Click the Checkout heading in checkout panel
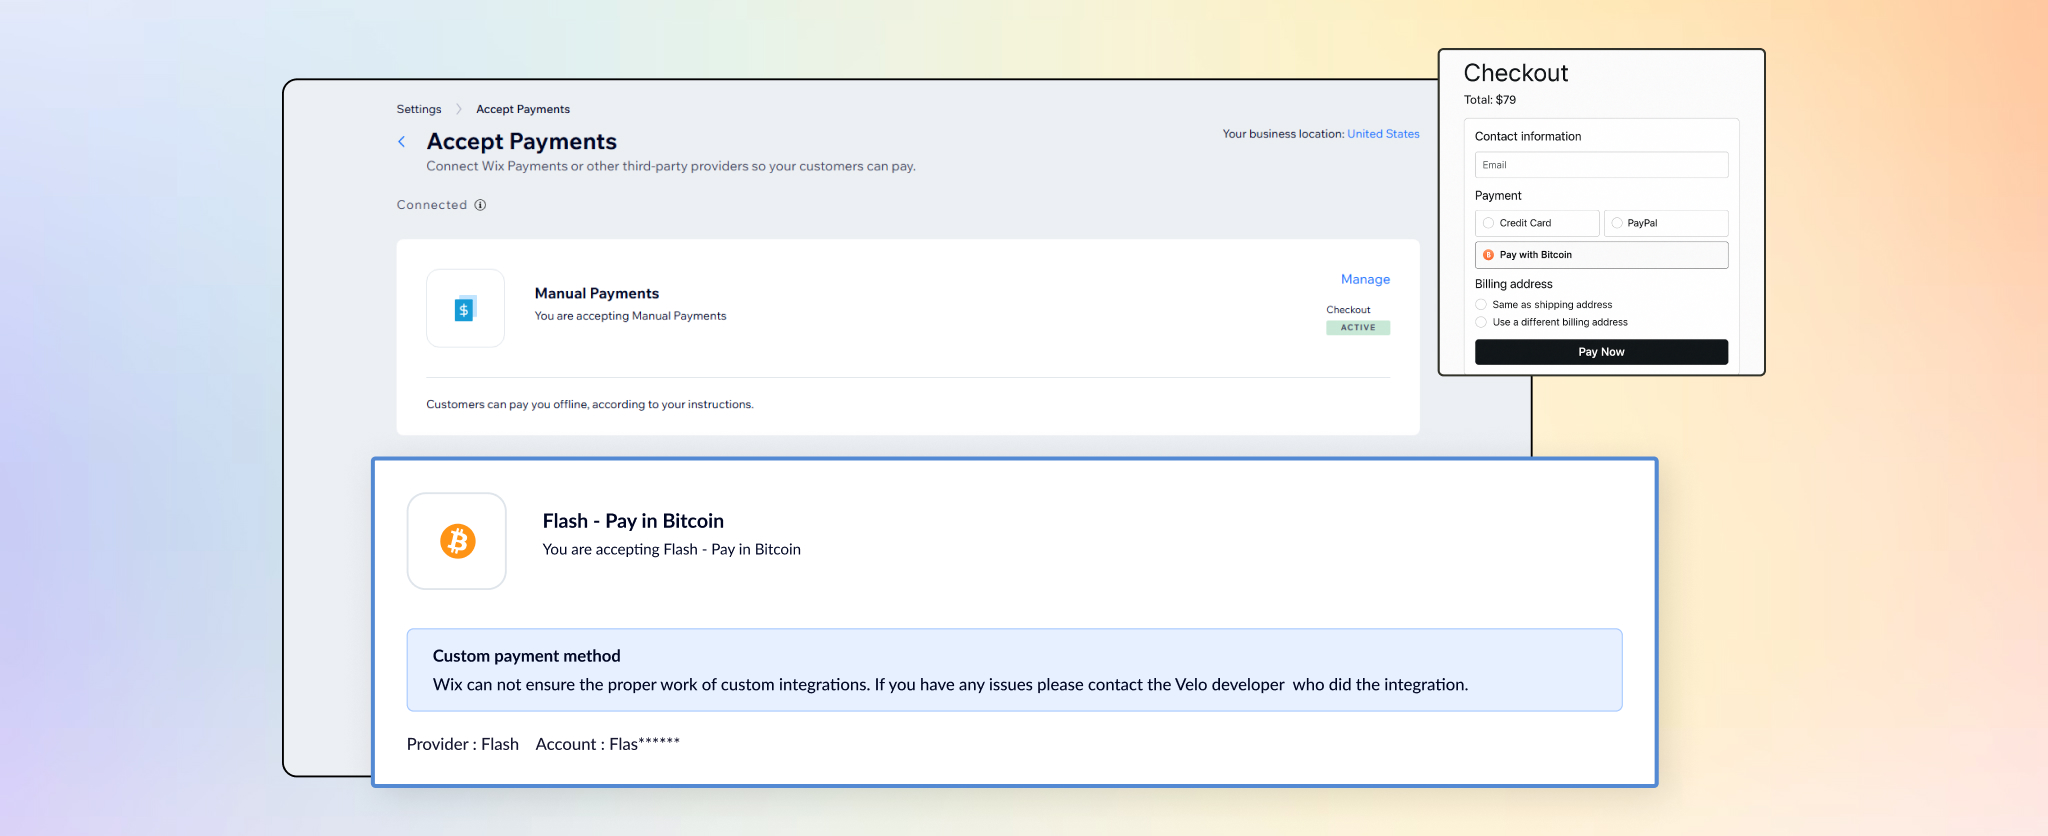The image size is (2048, 836). coord(1516,73)
